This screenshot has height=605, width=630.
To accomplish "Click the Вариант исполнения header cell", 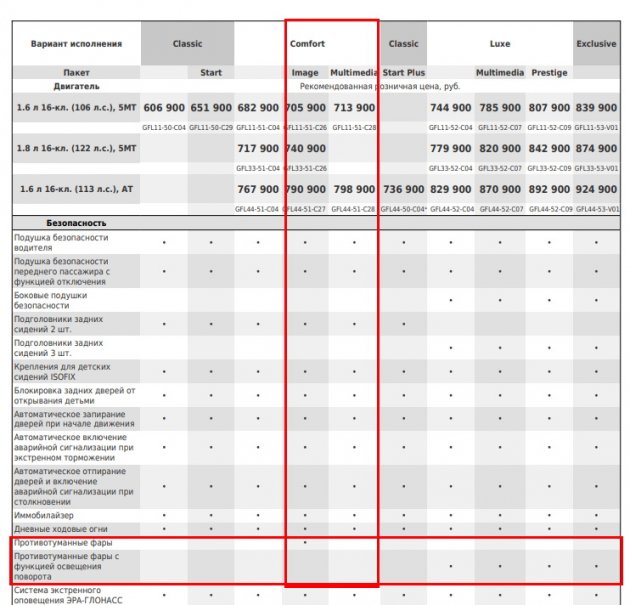I will tap(76, 44).
